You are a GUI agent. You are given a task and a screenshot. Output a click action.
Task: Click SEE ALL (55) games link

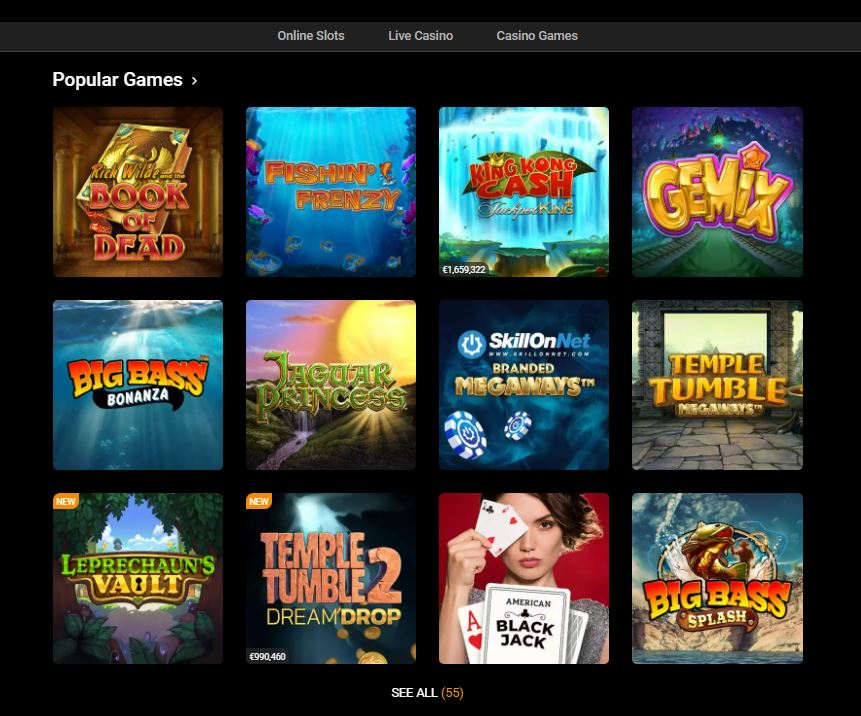pyautogui.click(x=427, y=693)
